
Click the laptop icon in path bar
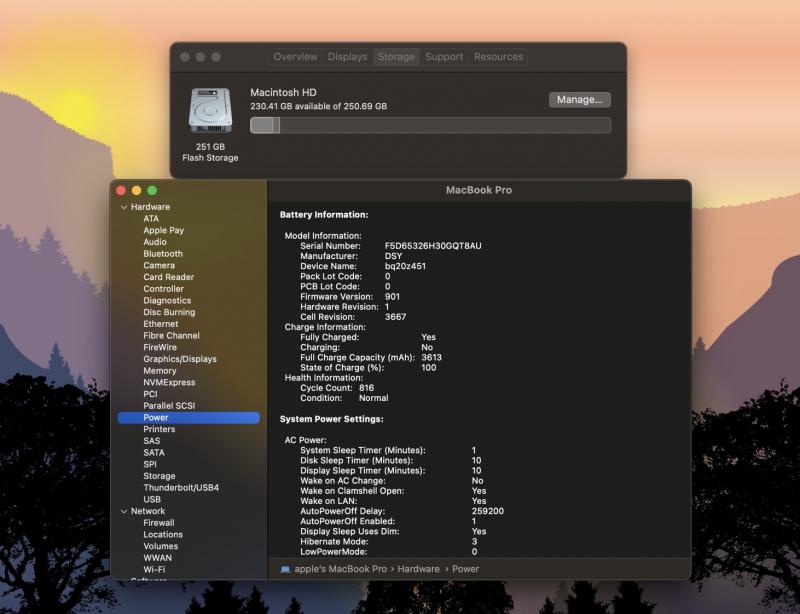click(x=285, y=569)
